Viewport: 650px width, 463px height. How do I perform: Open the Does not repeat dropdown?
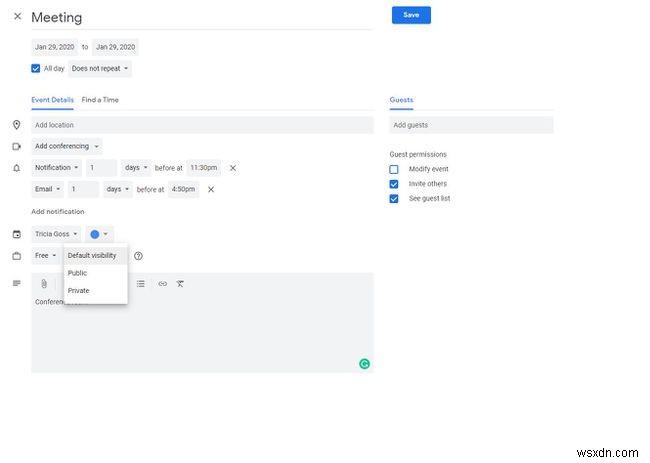point(100,68)
